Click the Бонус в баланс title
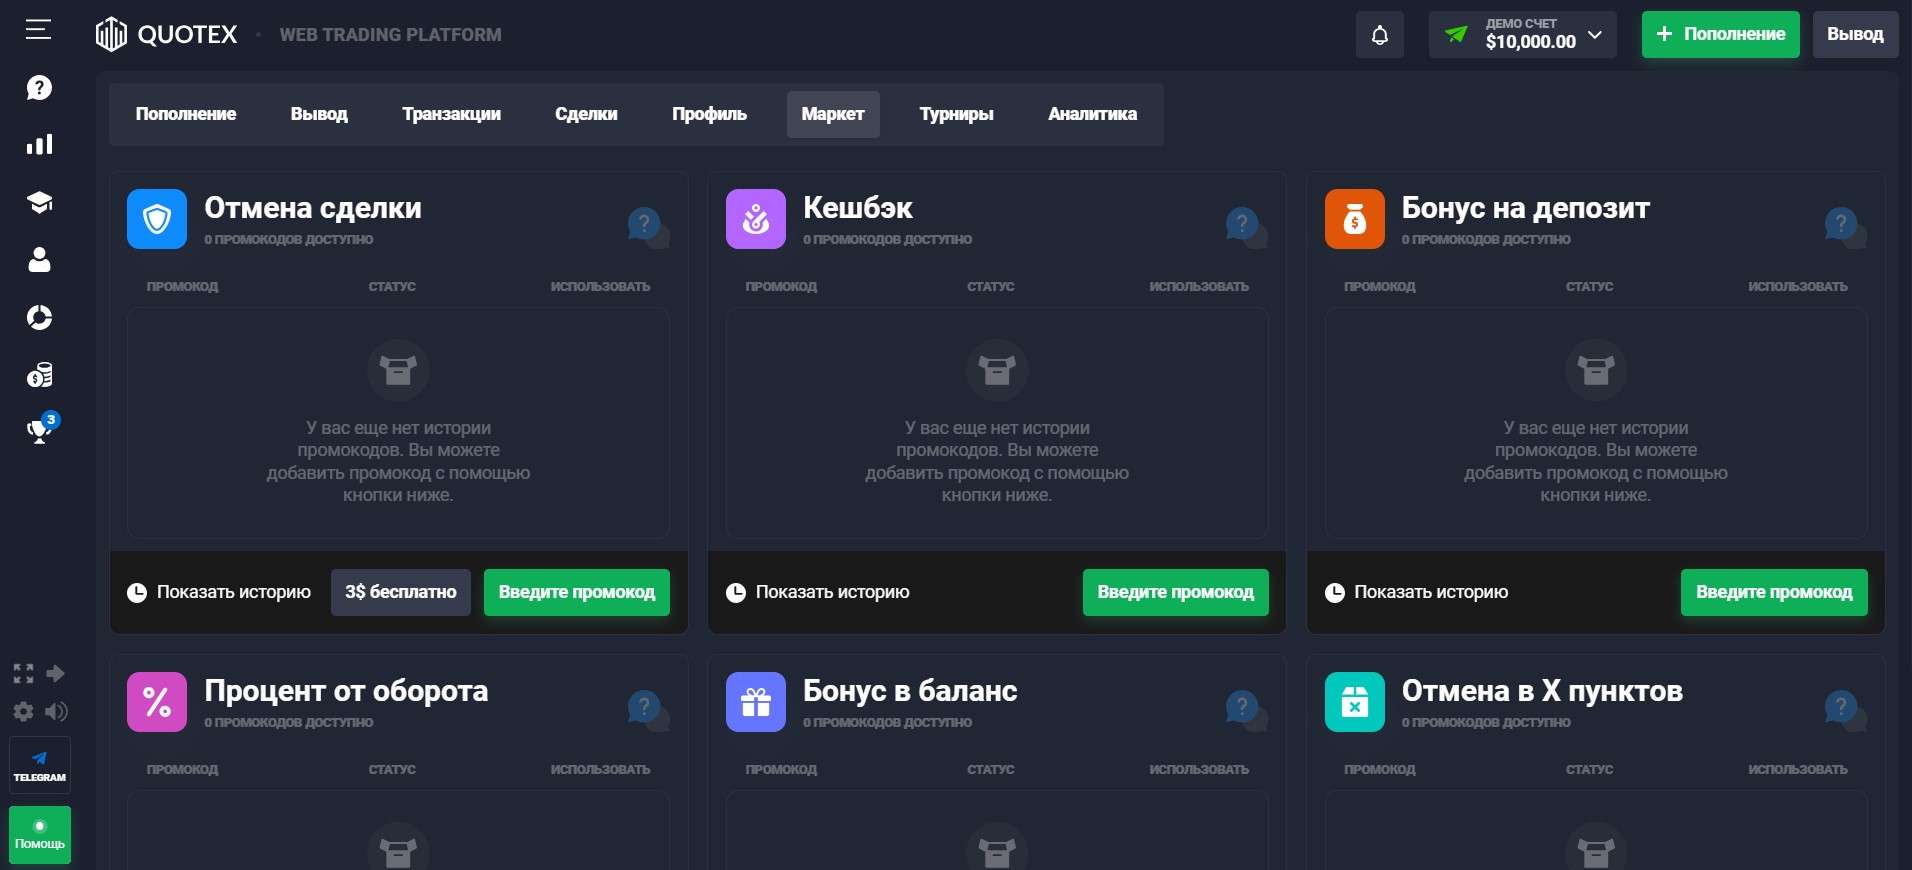This screenshot has height=870, width=1912. [910, 691]
